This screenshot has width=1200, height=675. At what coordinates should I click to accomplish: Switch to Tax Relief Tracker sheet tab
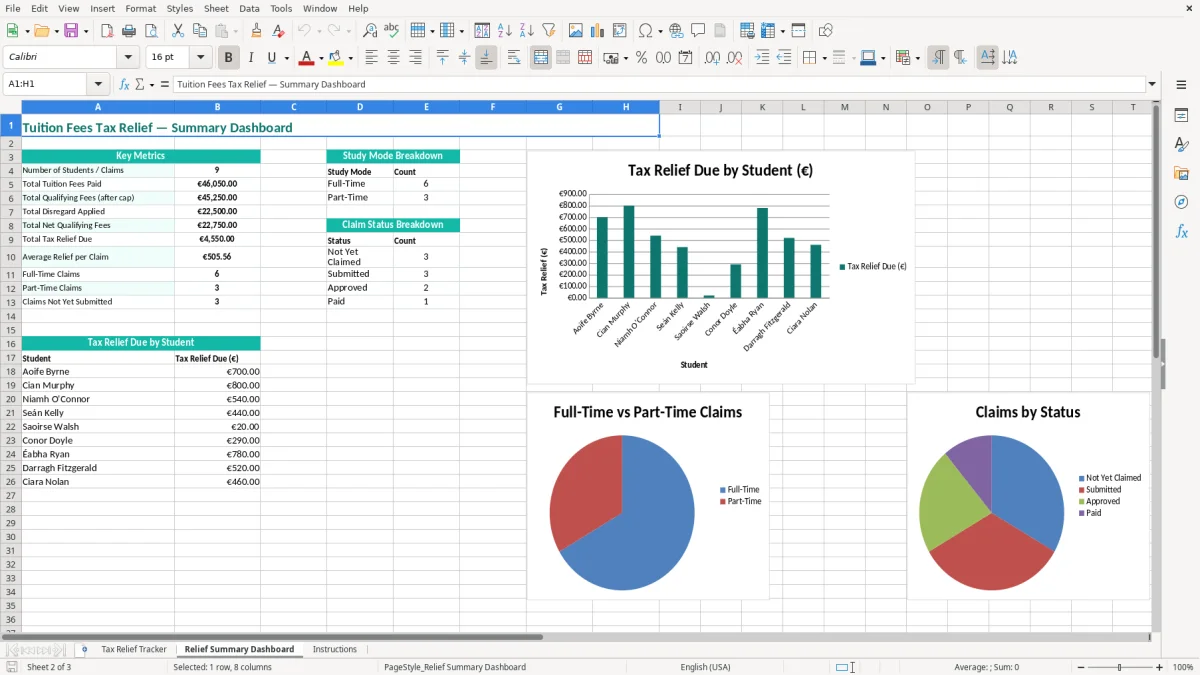coord(134,649)
